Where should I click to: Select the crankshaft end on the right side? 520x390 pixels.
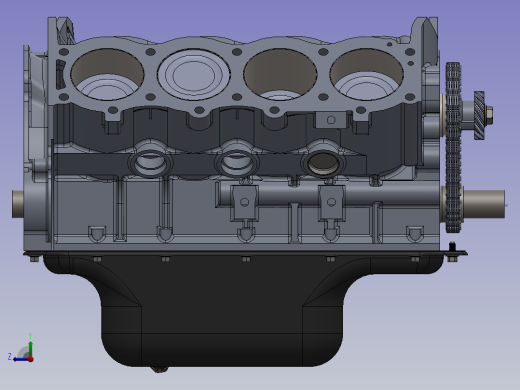click(483, 204)
